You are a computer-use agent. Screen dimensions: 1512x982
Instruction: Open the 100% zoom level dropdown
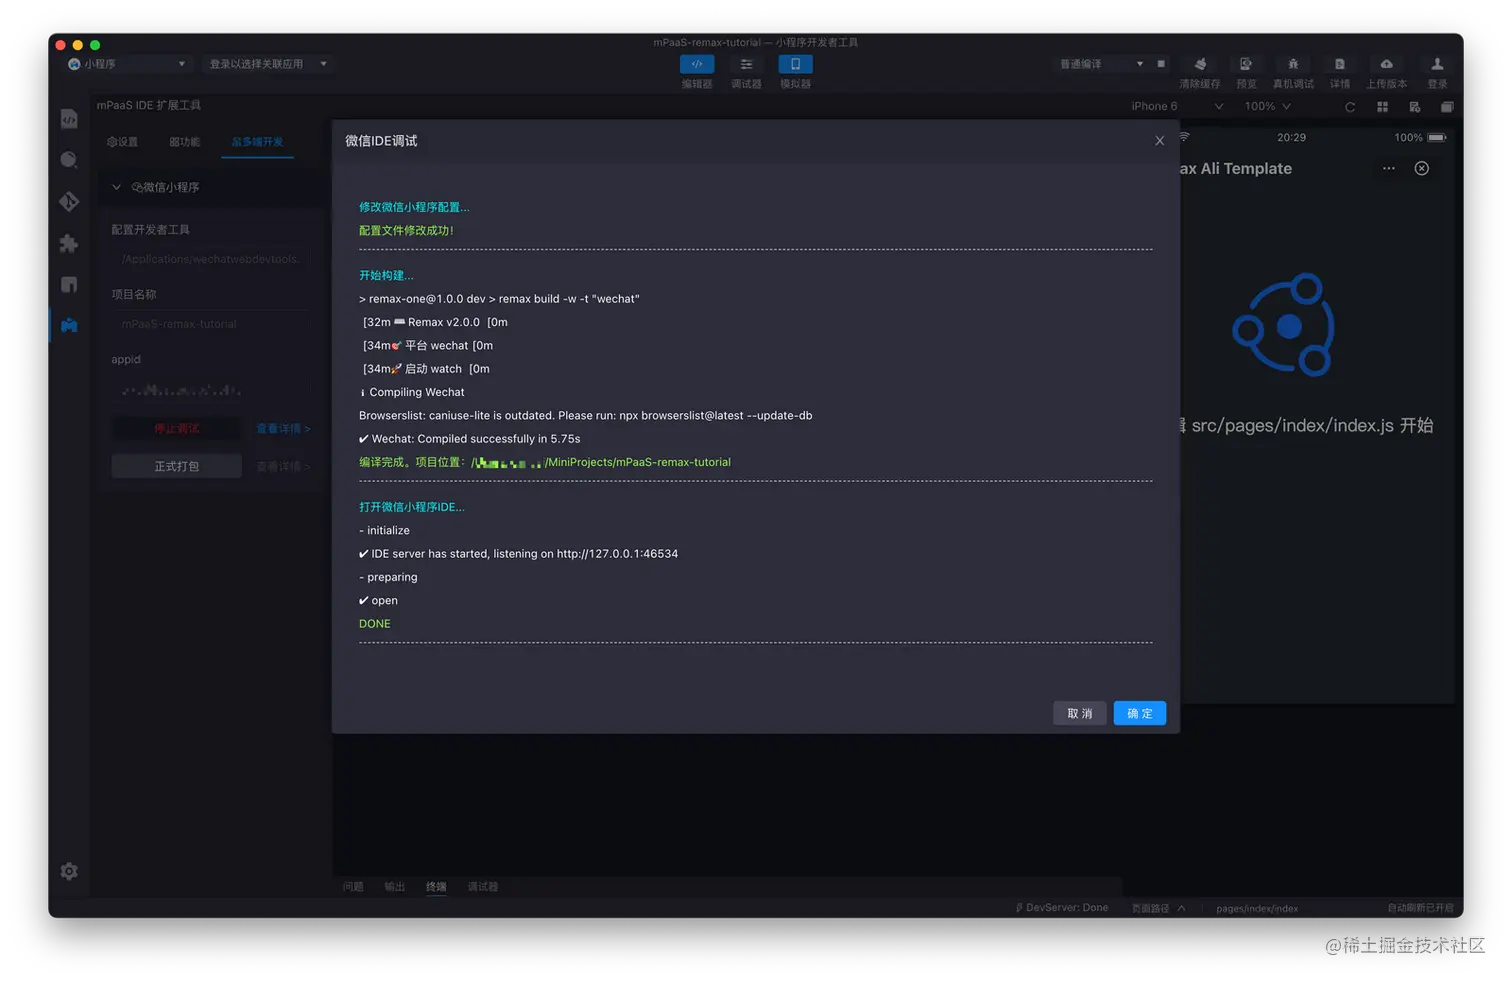tap(1267, 106)
